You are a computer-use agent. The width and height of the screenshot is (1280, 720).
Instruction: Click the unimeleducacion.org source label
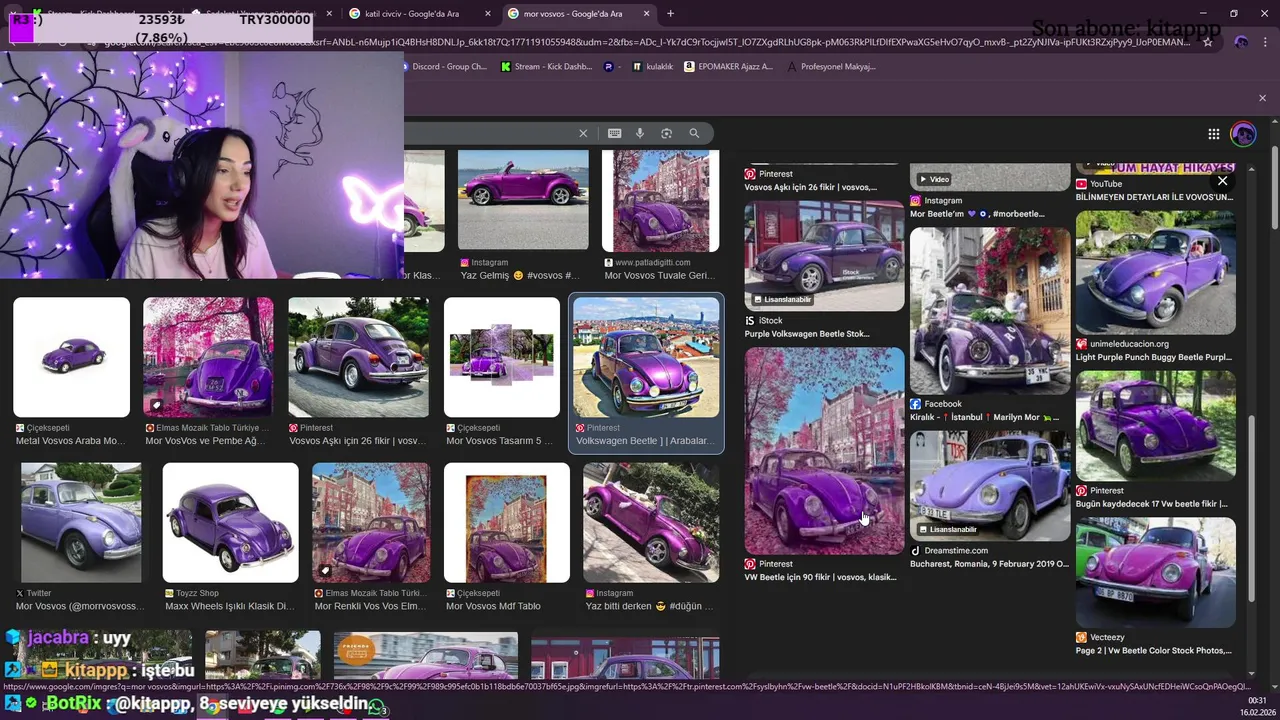pos(1129,344)
